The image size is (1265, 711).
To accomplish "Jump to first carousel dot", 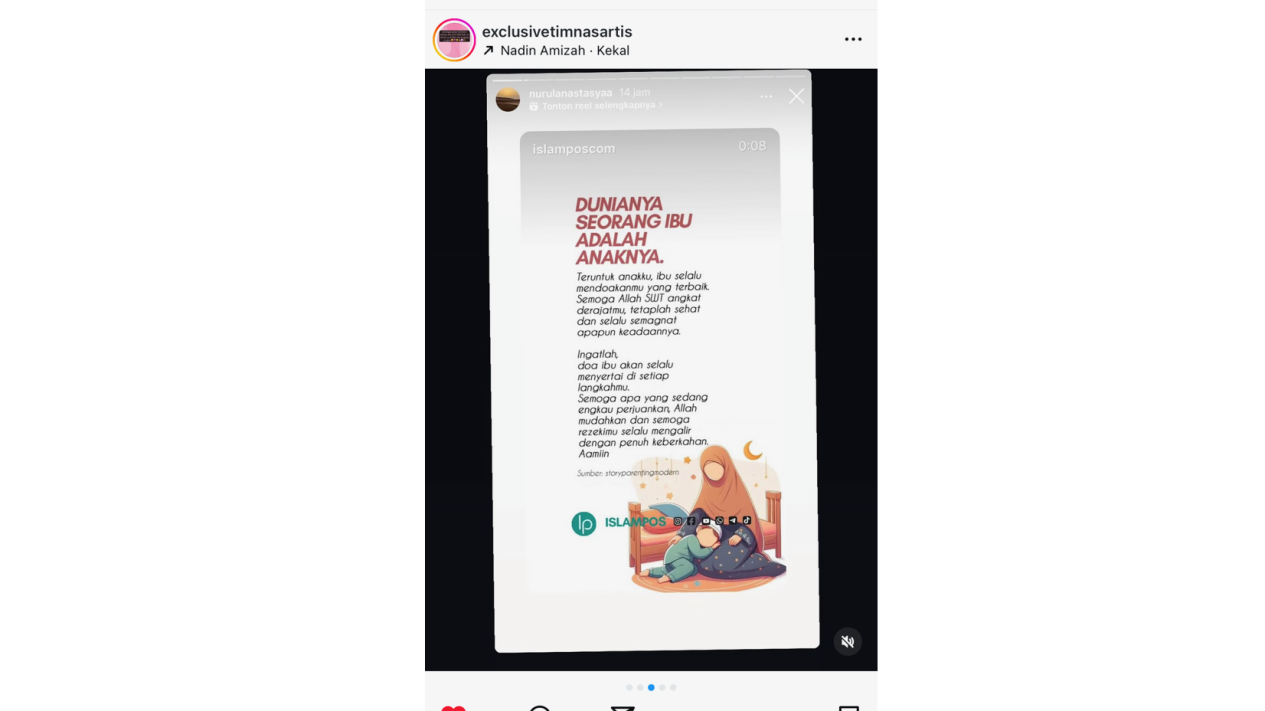I will [629, 687].
